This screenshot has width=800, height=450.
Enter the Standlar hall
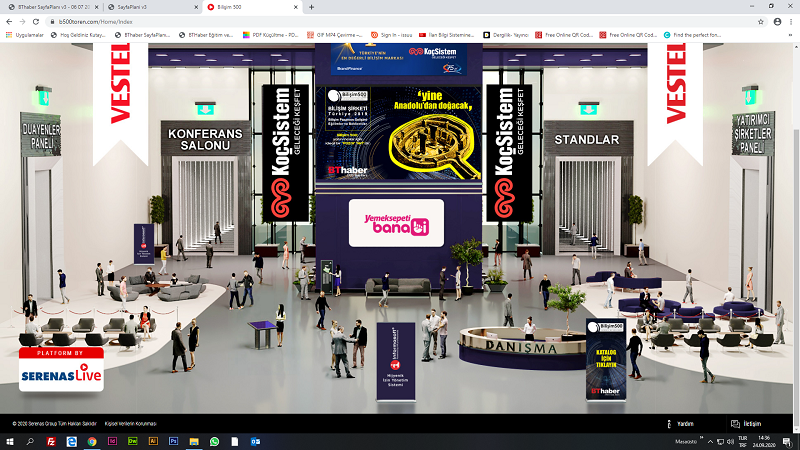588,204
